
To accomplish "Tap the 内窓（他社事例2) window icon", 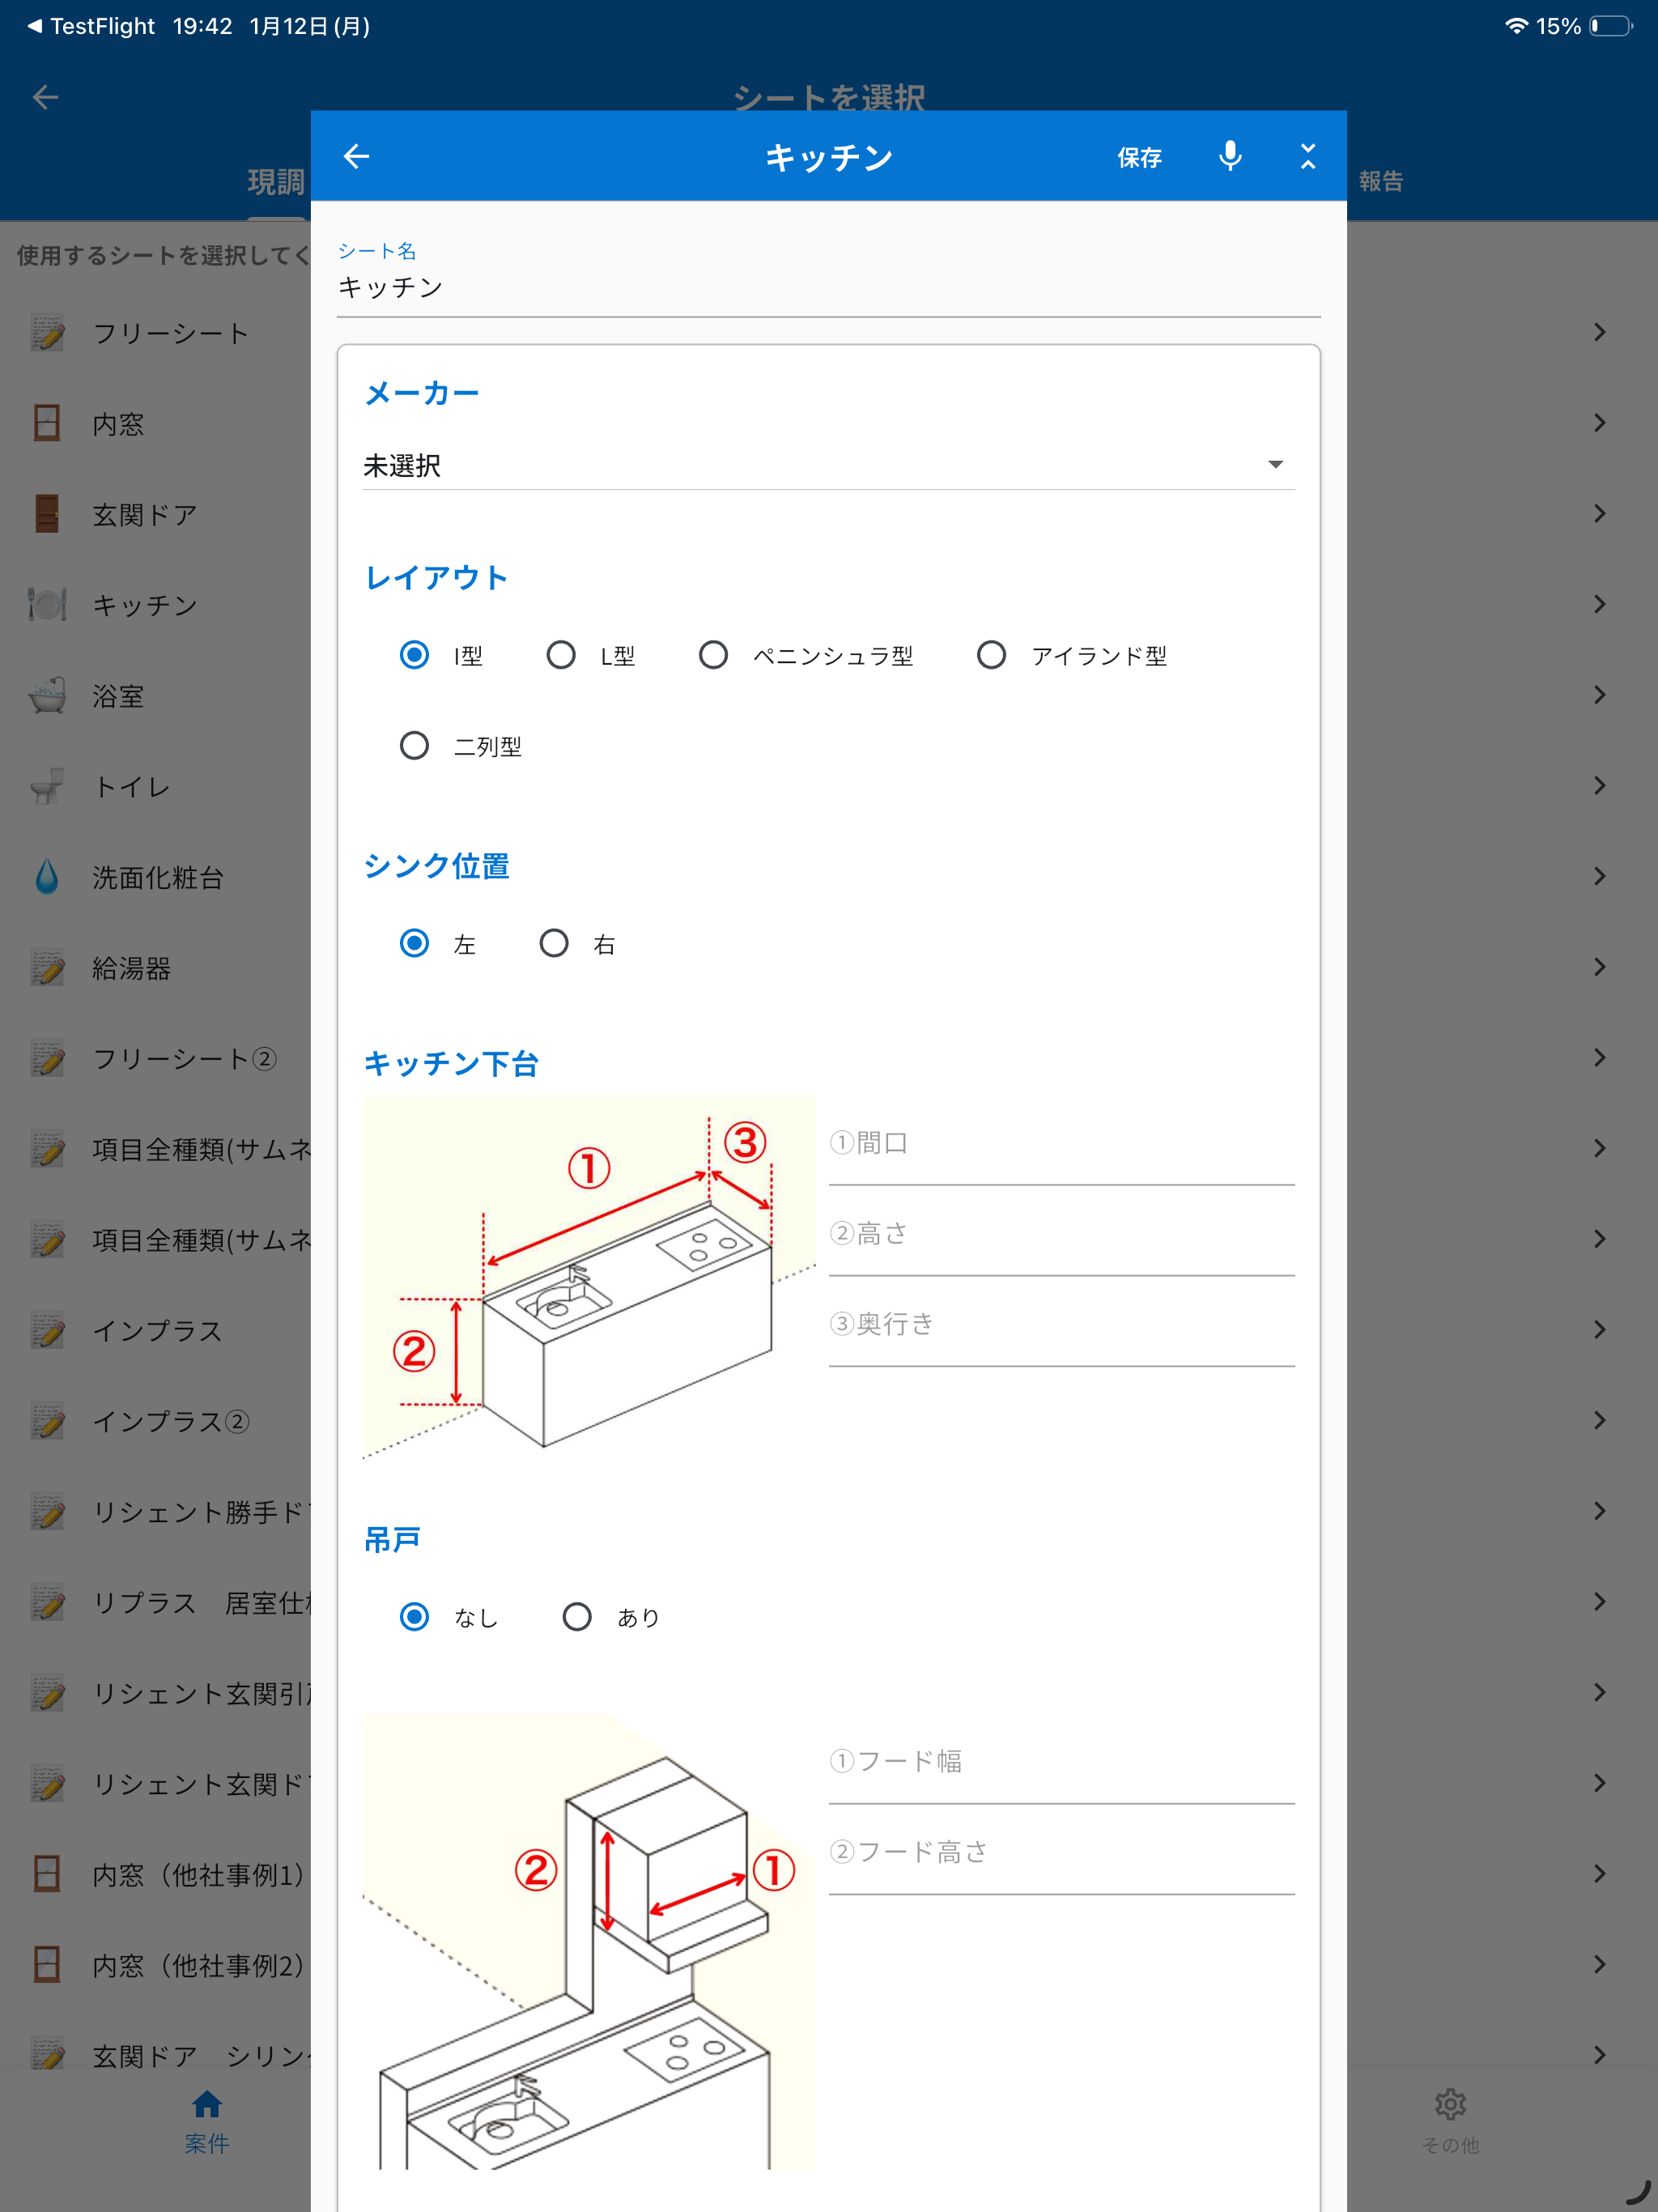I will click(x=47, y=1965).
